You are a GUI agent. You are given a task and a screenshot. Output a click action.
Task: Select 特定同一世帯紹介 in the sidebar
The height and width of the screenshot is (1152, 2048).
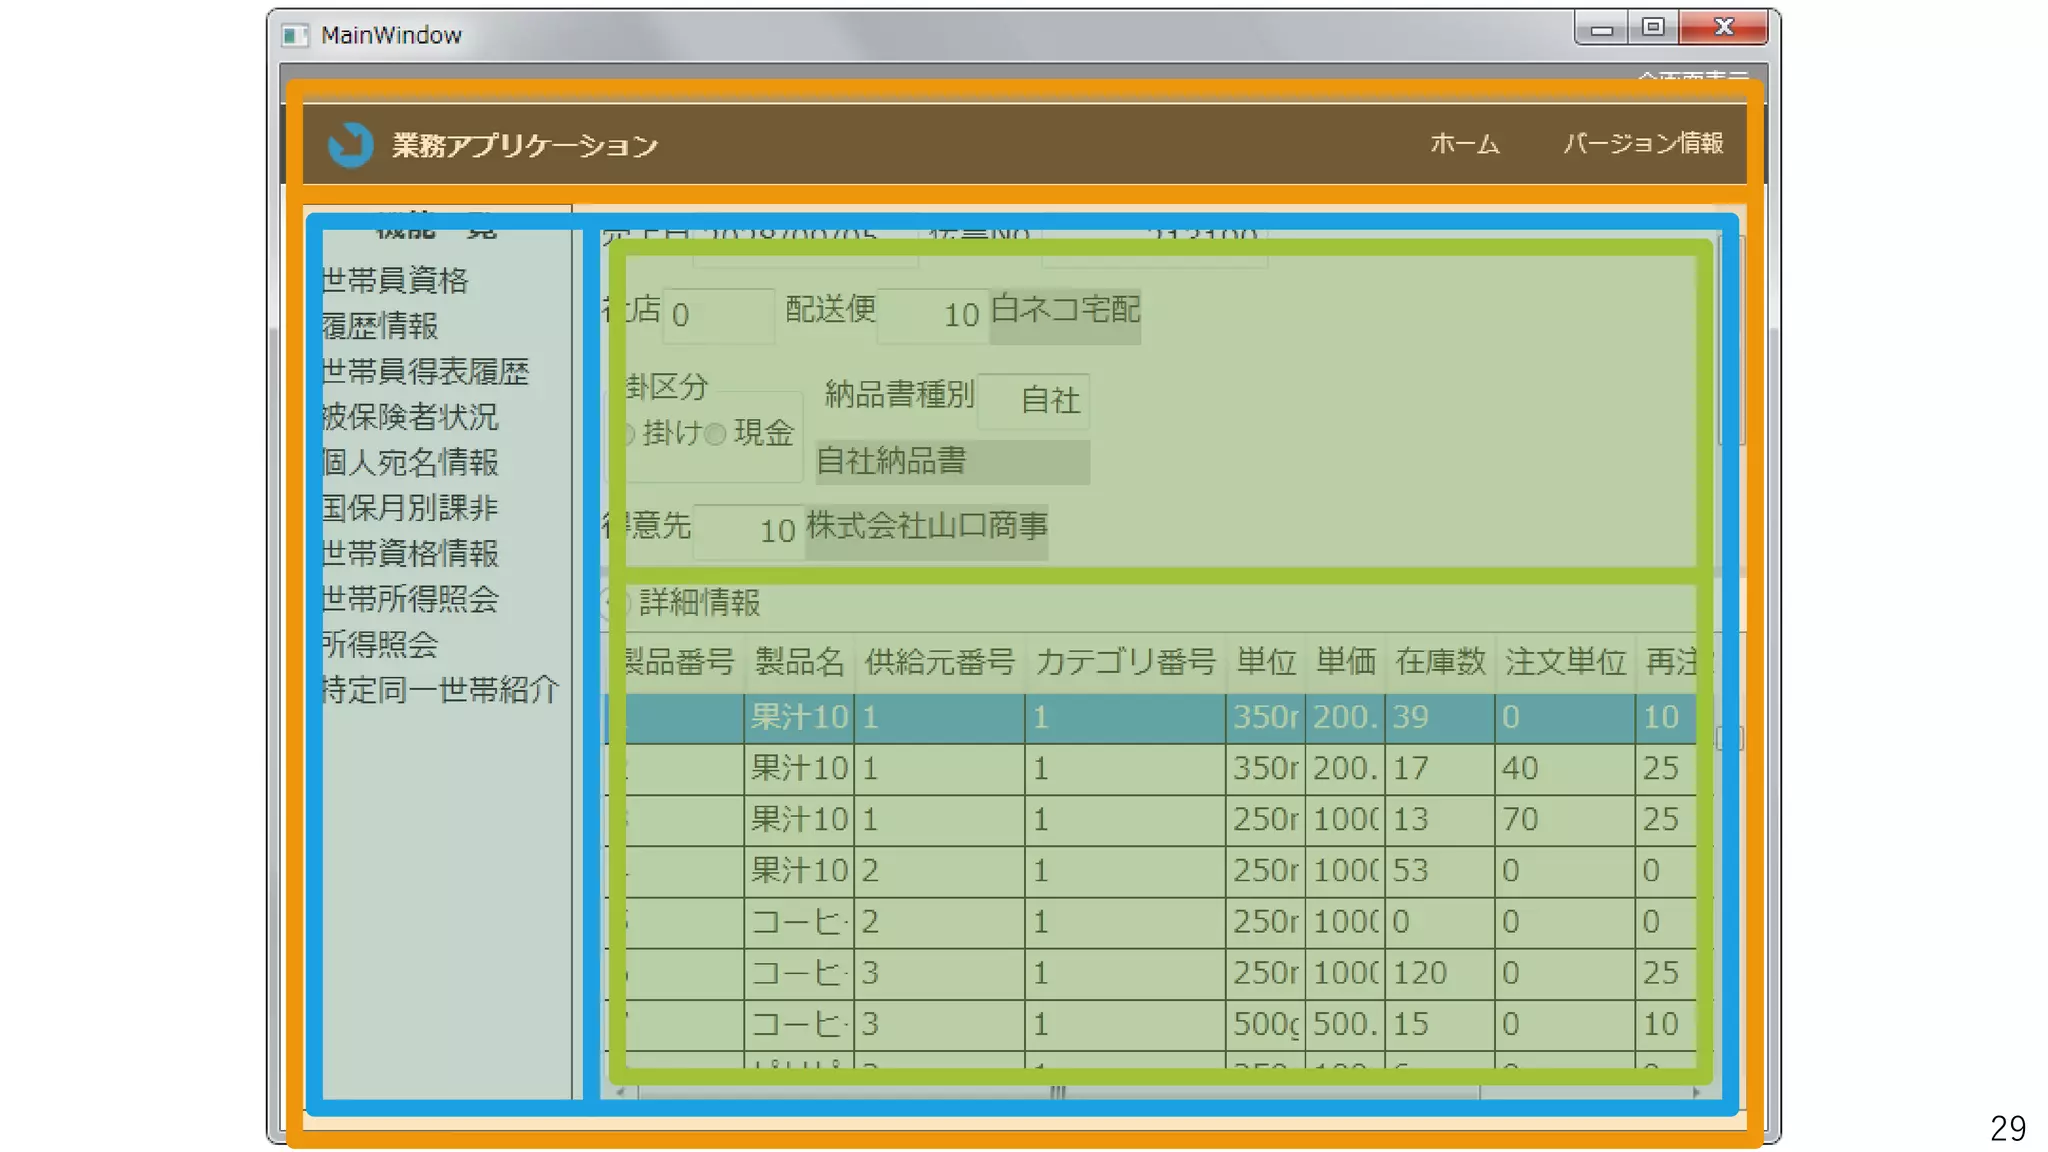point(440,690)
